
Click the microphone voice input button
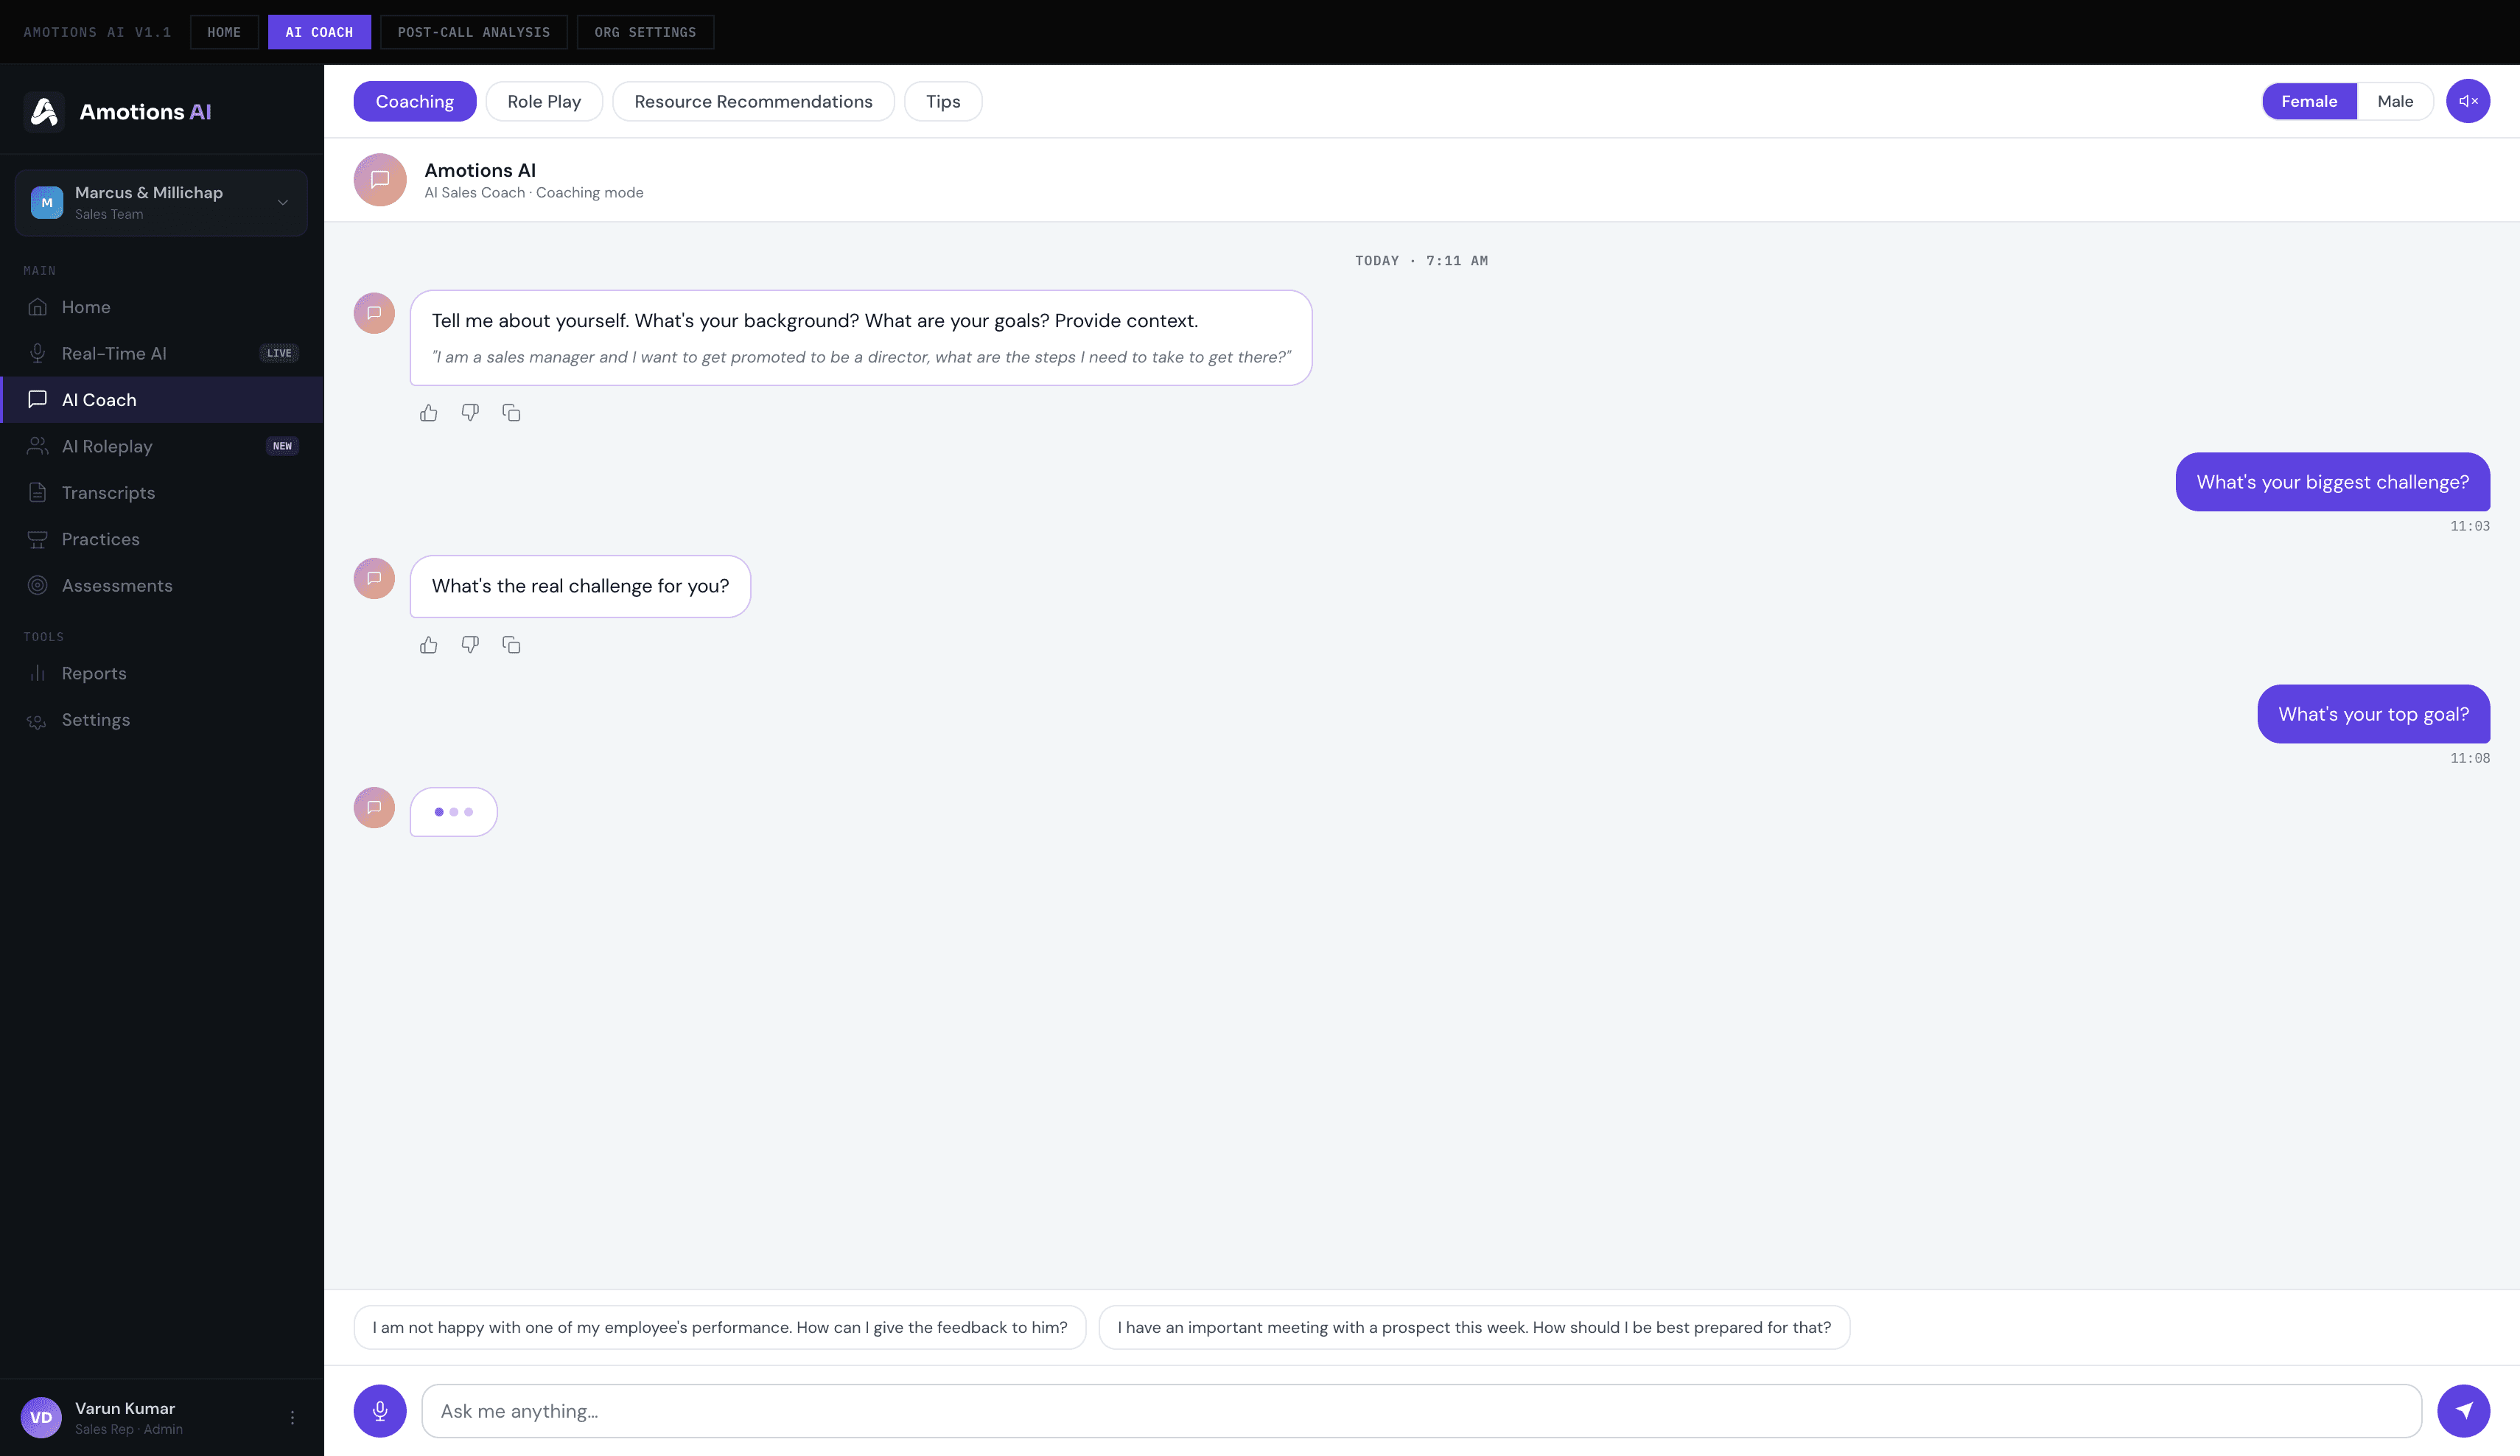379,1411
